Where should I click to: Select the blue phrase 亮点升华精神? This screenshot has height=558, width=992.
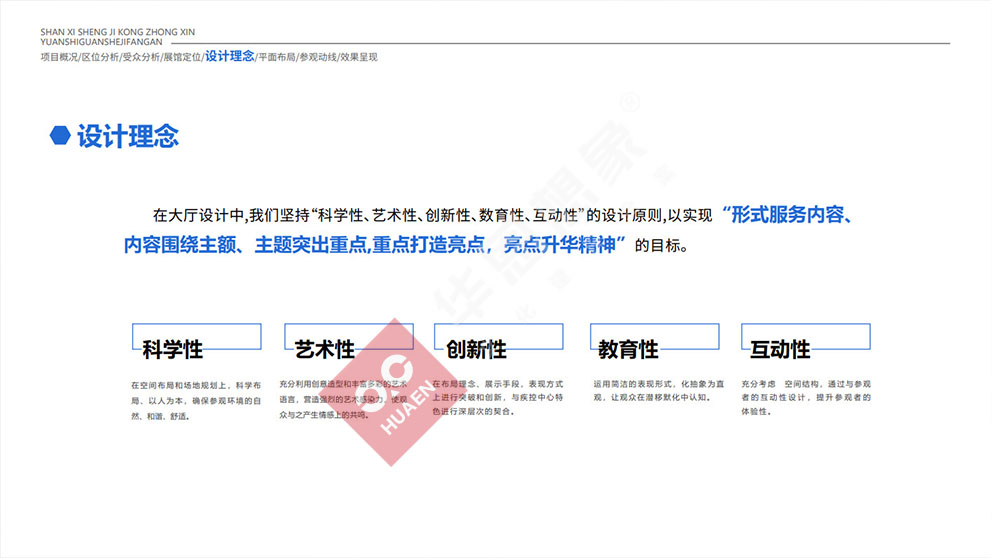[x=565, y=245]
